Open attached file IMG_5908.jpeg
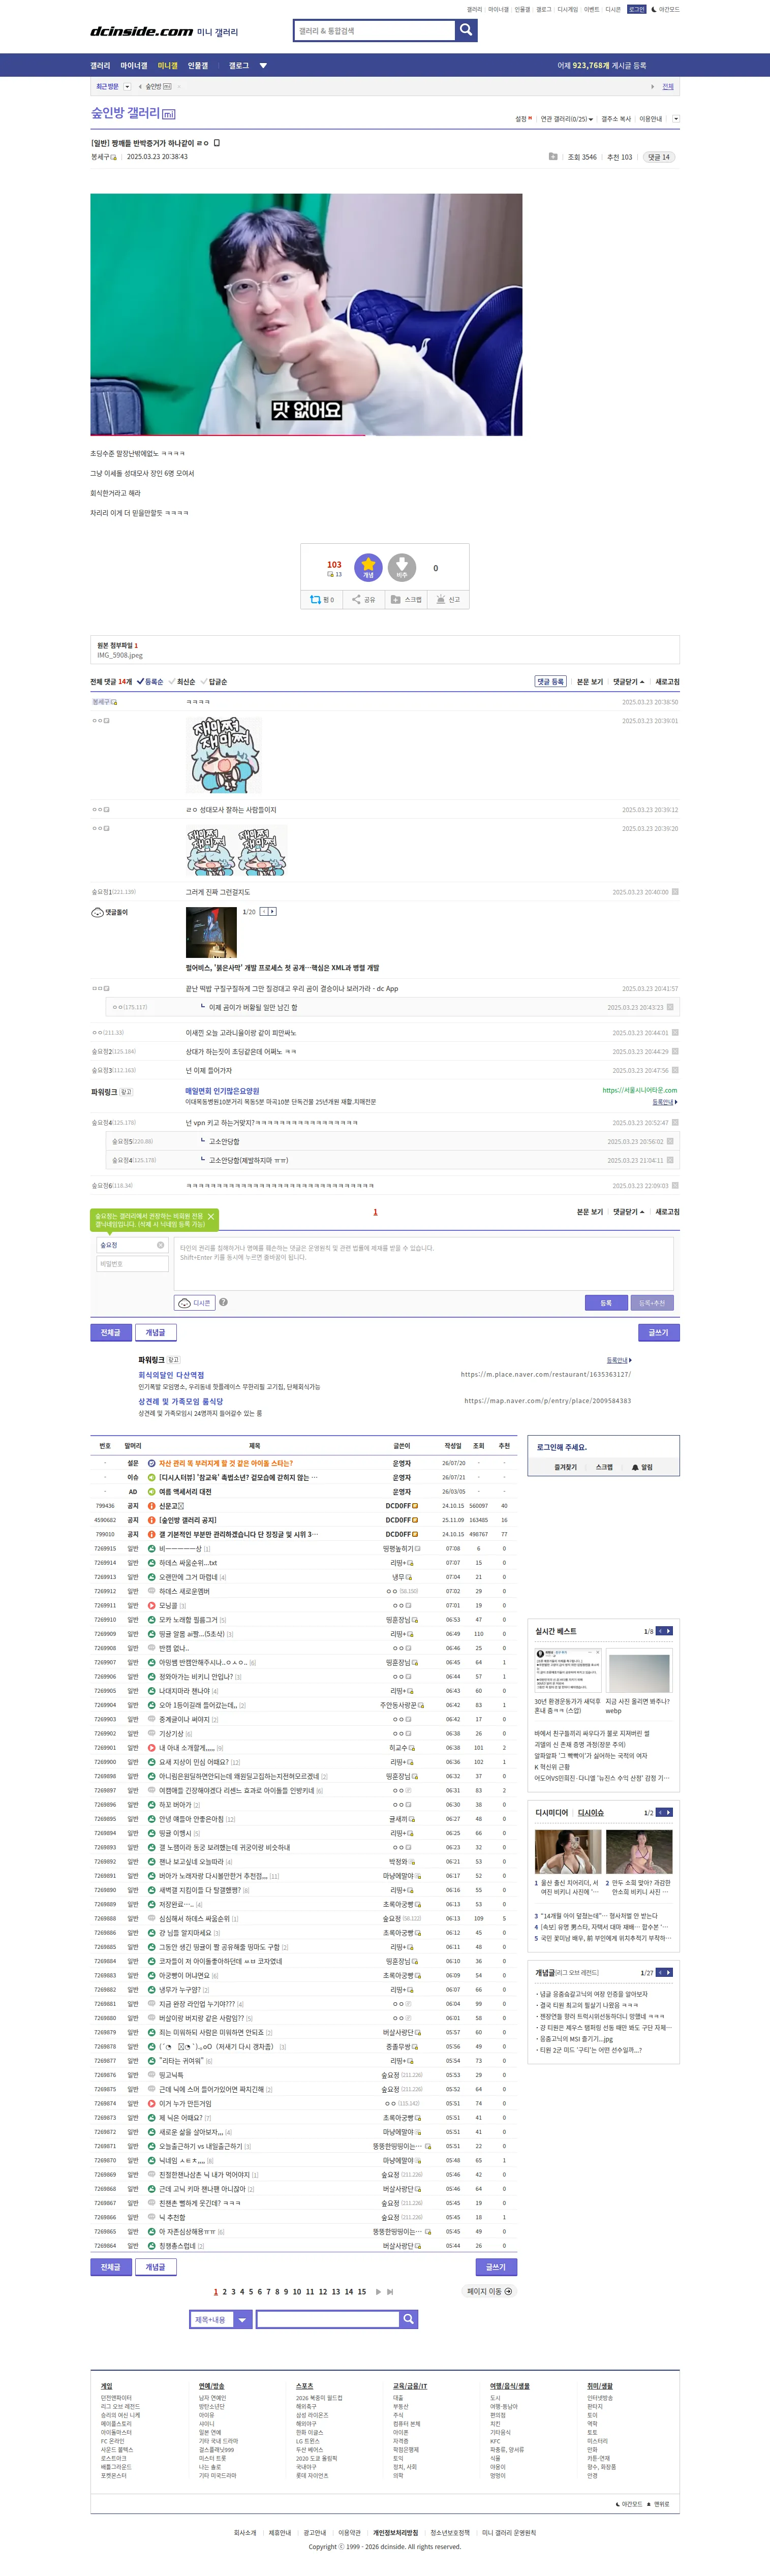This screenshot has height=2576, width=770. 120,655
